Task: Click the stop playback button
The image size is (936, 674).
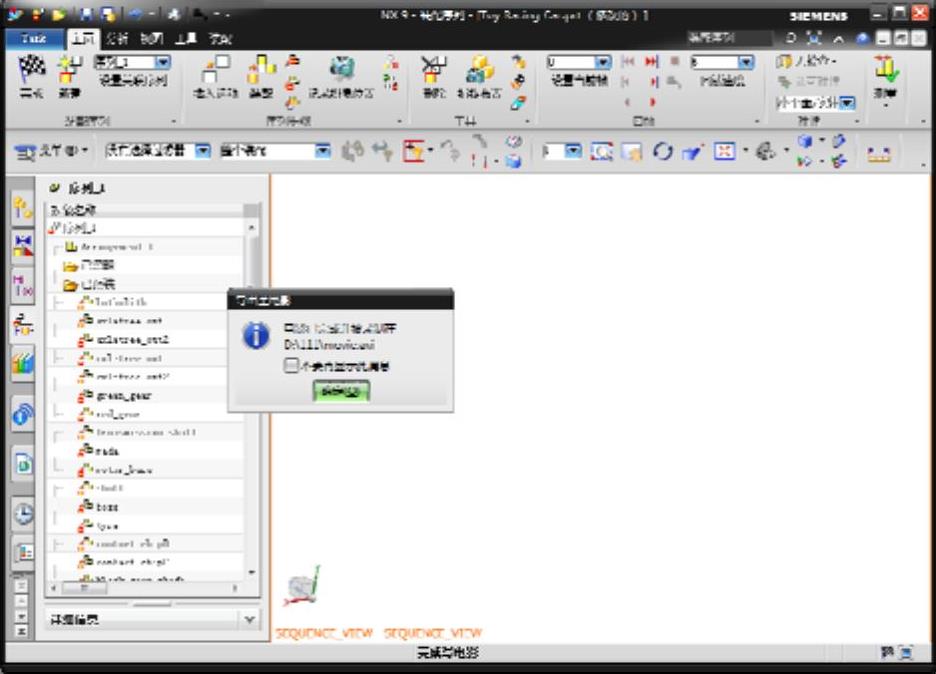Action: [675, 62]
